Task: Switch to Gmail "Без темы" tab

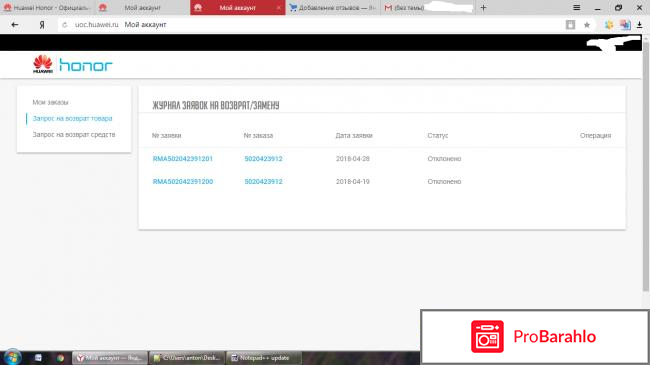Action: [x=427, y=7]
